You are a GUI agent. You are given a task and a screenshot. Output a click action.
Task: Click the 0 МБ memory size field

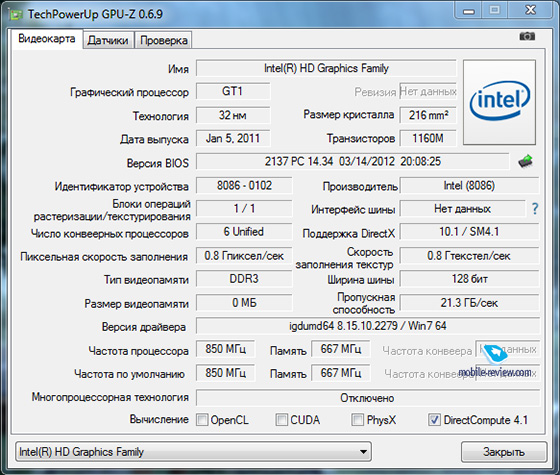click(244, 303)
